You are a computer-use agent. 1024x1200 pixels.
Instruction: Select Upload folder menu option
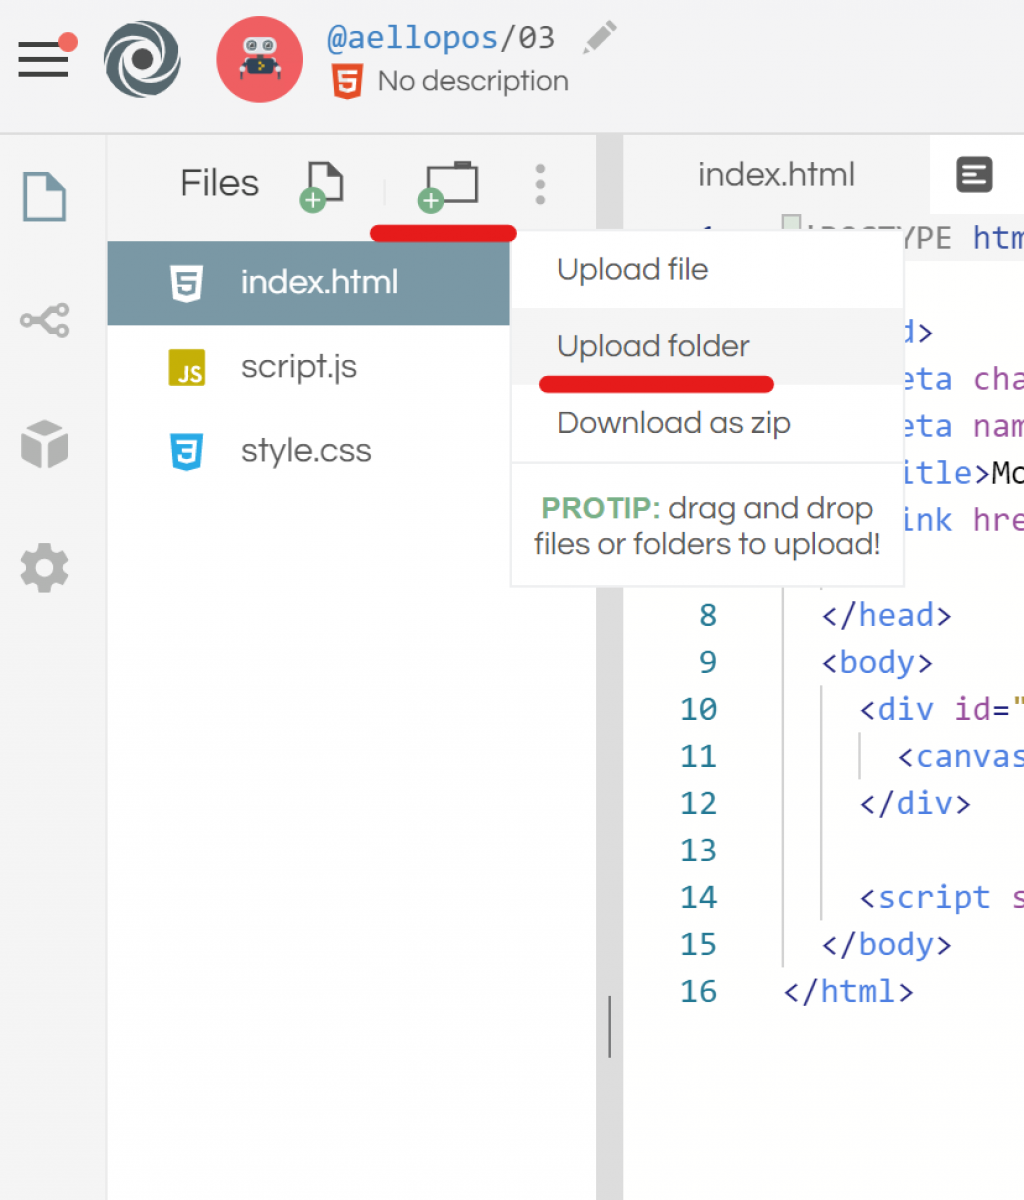(653, 346)
